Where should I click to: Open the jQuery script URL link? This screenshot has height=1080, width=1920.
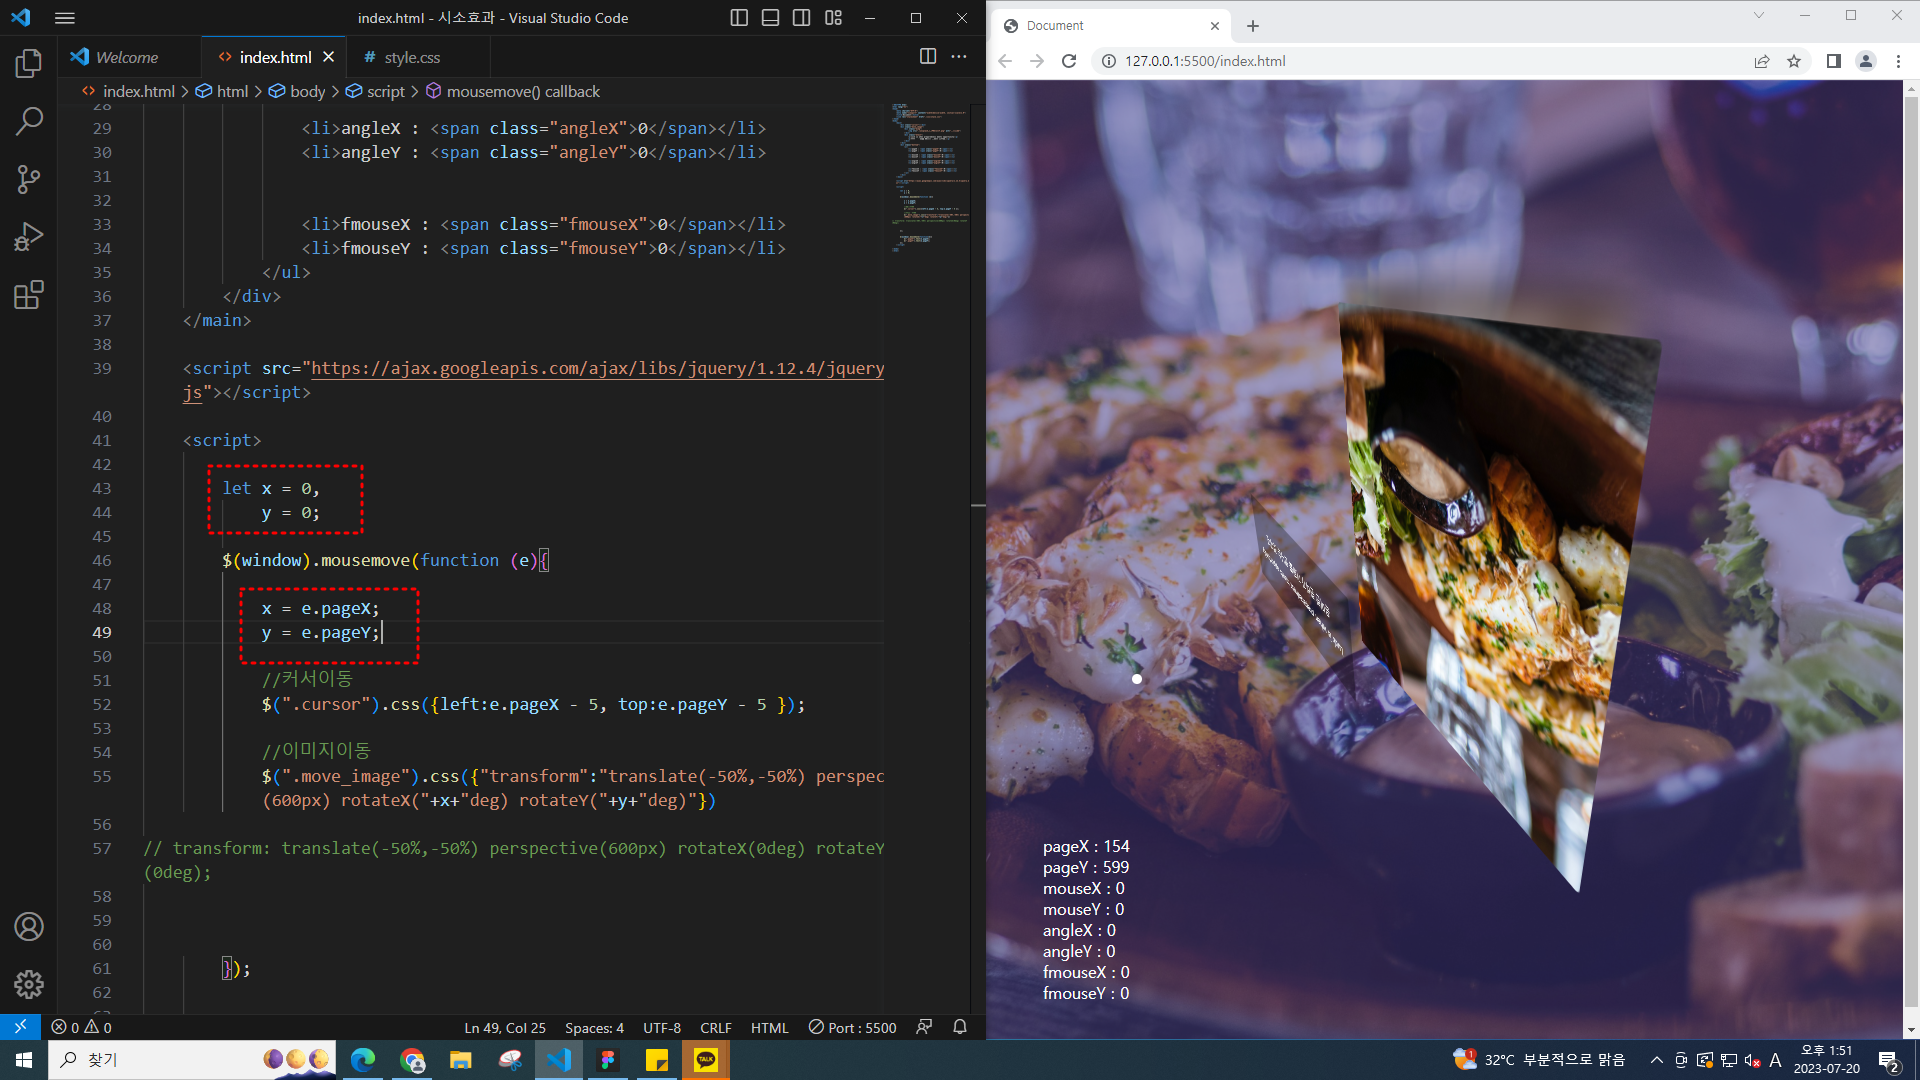[x=597, y=369]
